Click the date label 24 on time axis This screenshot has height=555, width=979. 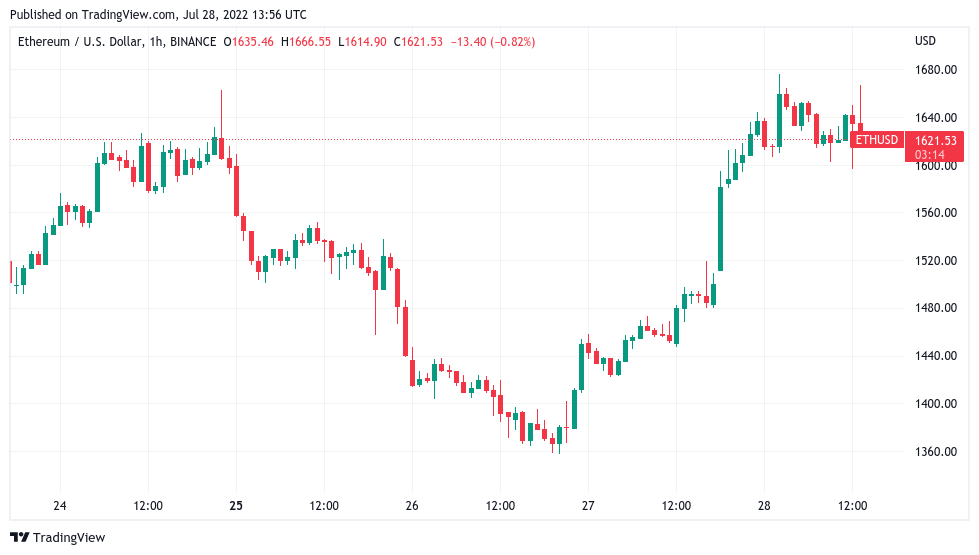click(60, 505)
